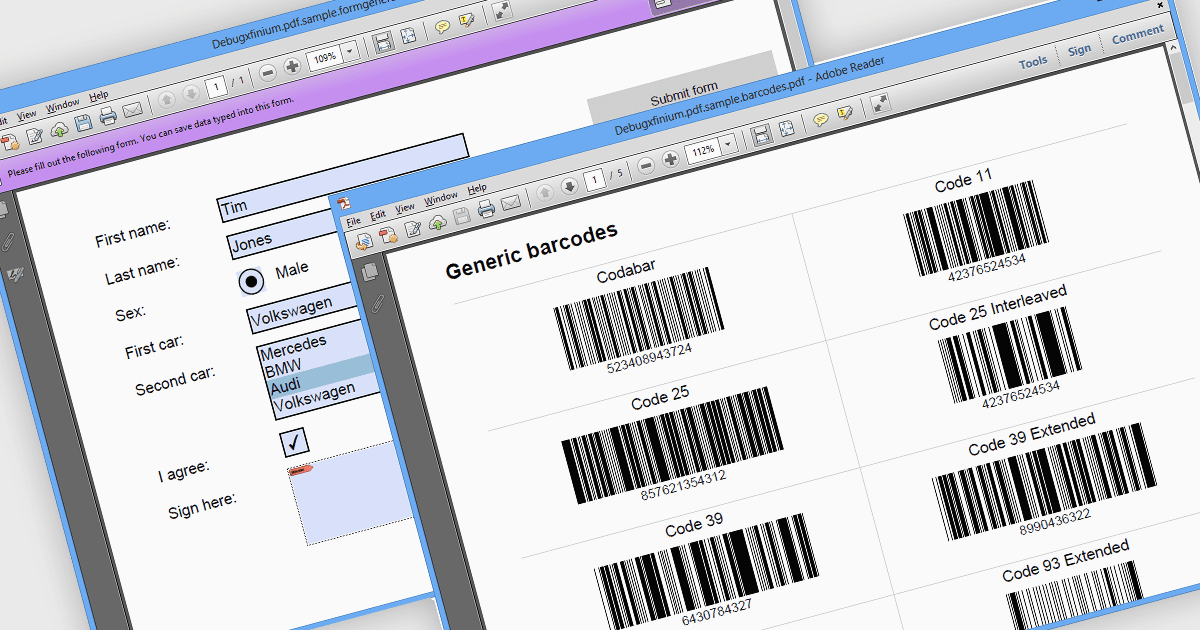
Task: Open the Sign pane
Action: (x=1079, y=50)
